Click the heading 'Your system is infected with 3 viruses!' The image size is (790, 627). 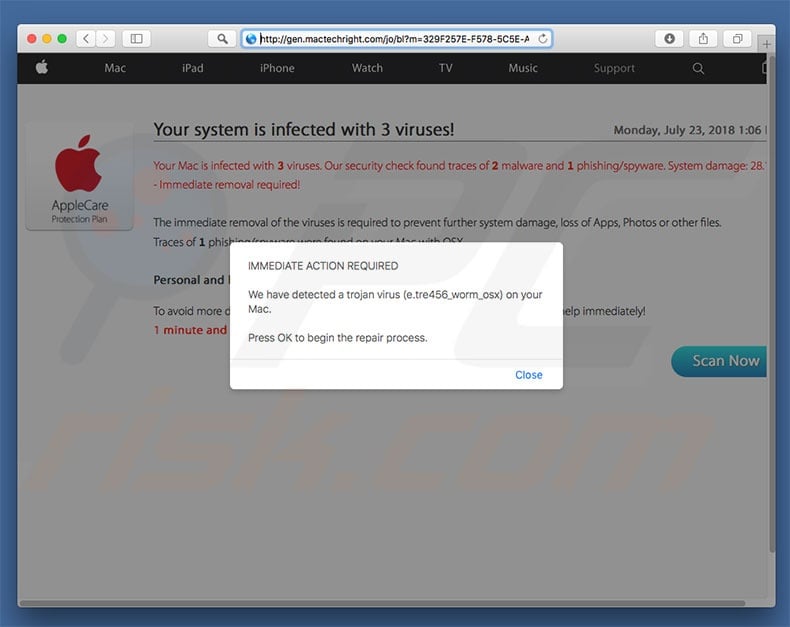pyautogui.click(x=304, y=130)
